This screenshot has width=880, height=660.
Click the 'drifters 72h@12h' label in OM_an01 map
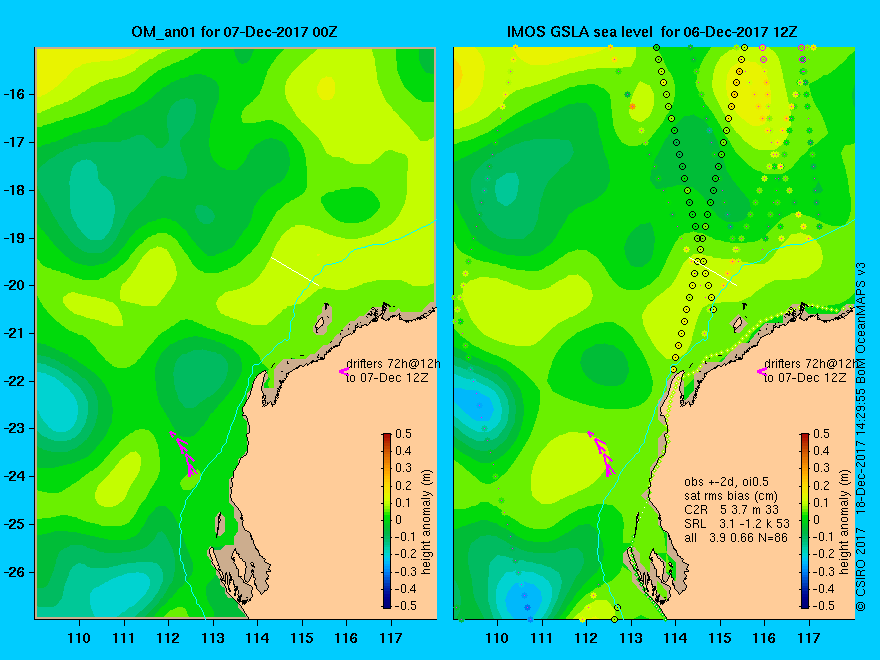point(393,364)
